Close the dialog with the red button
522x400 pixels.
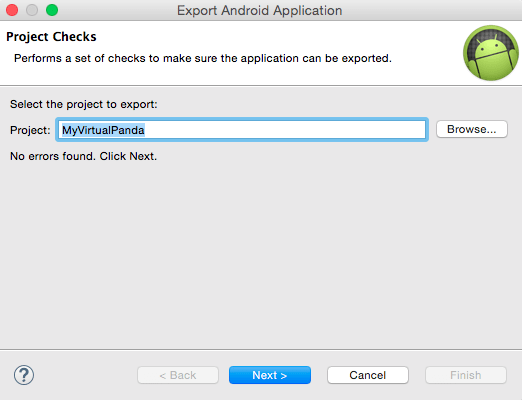12,10
